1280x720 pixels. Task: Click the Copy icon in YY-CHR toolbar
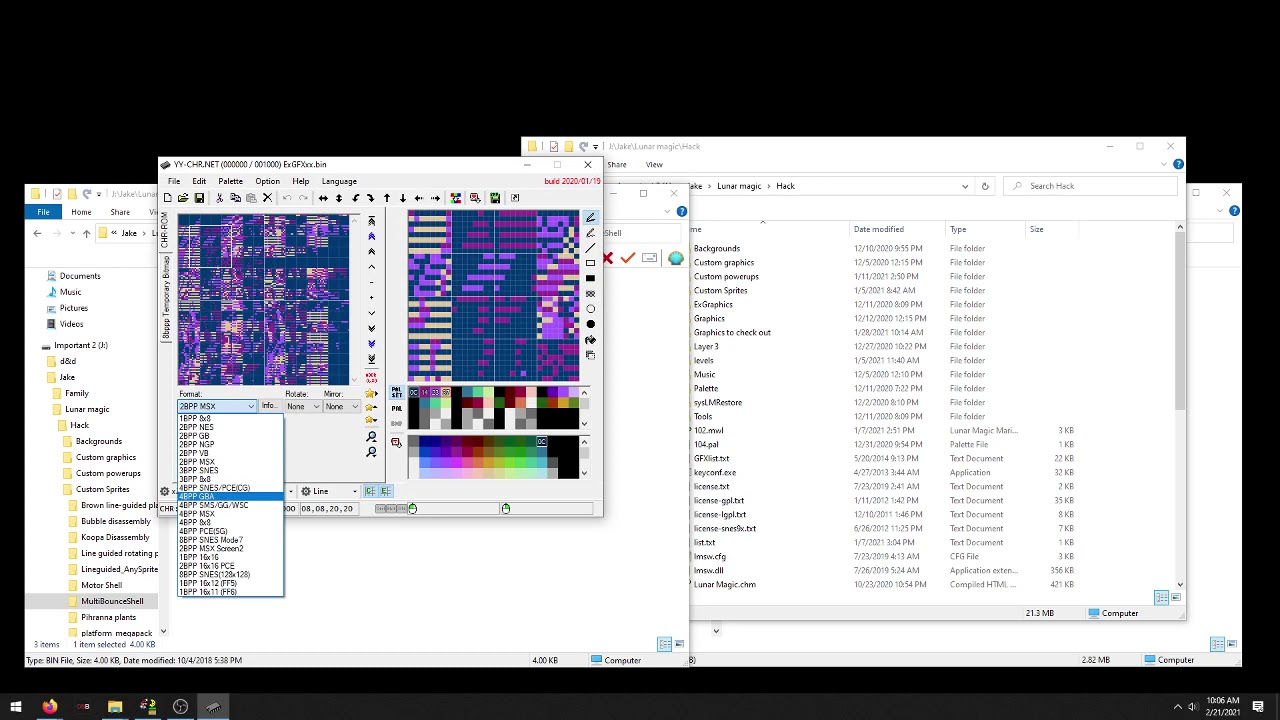[x=235, y=198]
